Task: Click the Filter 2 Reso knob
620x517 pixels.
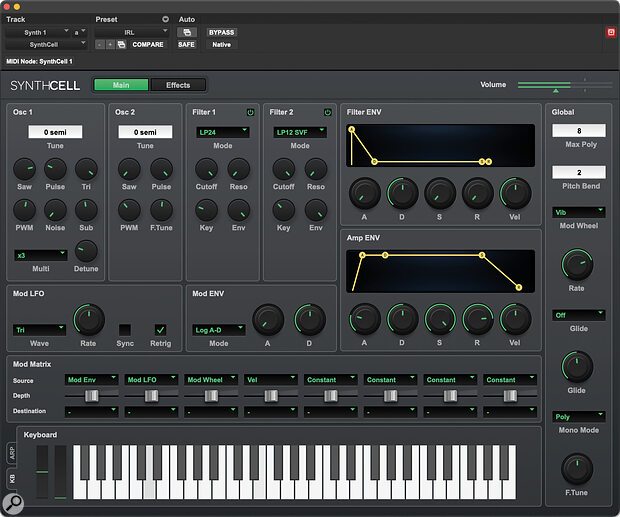Action: (316, 169)
